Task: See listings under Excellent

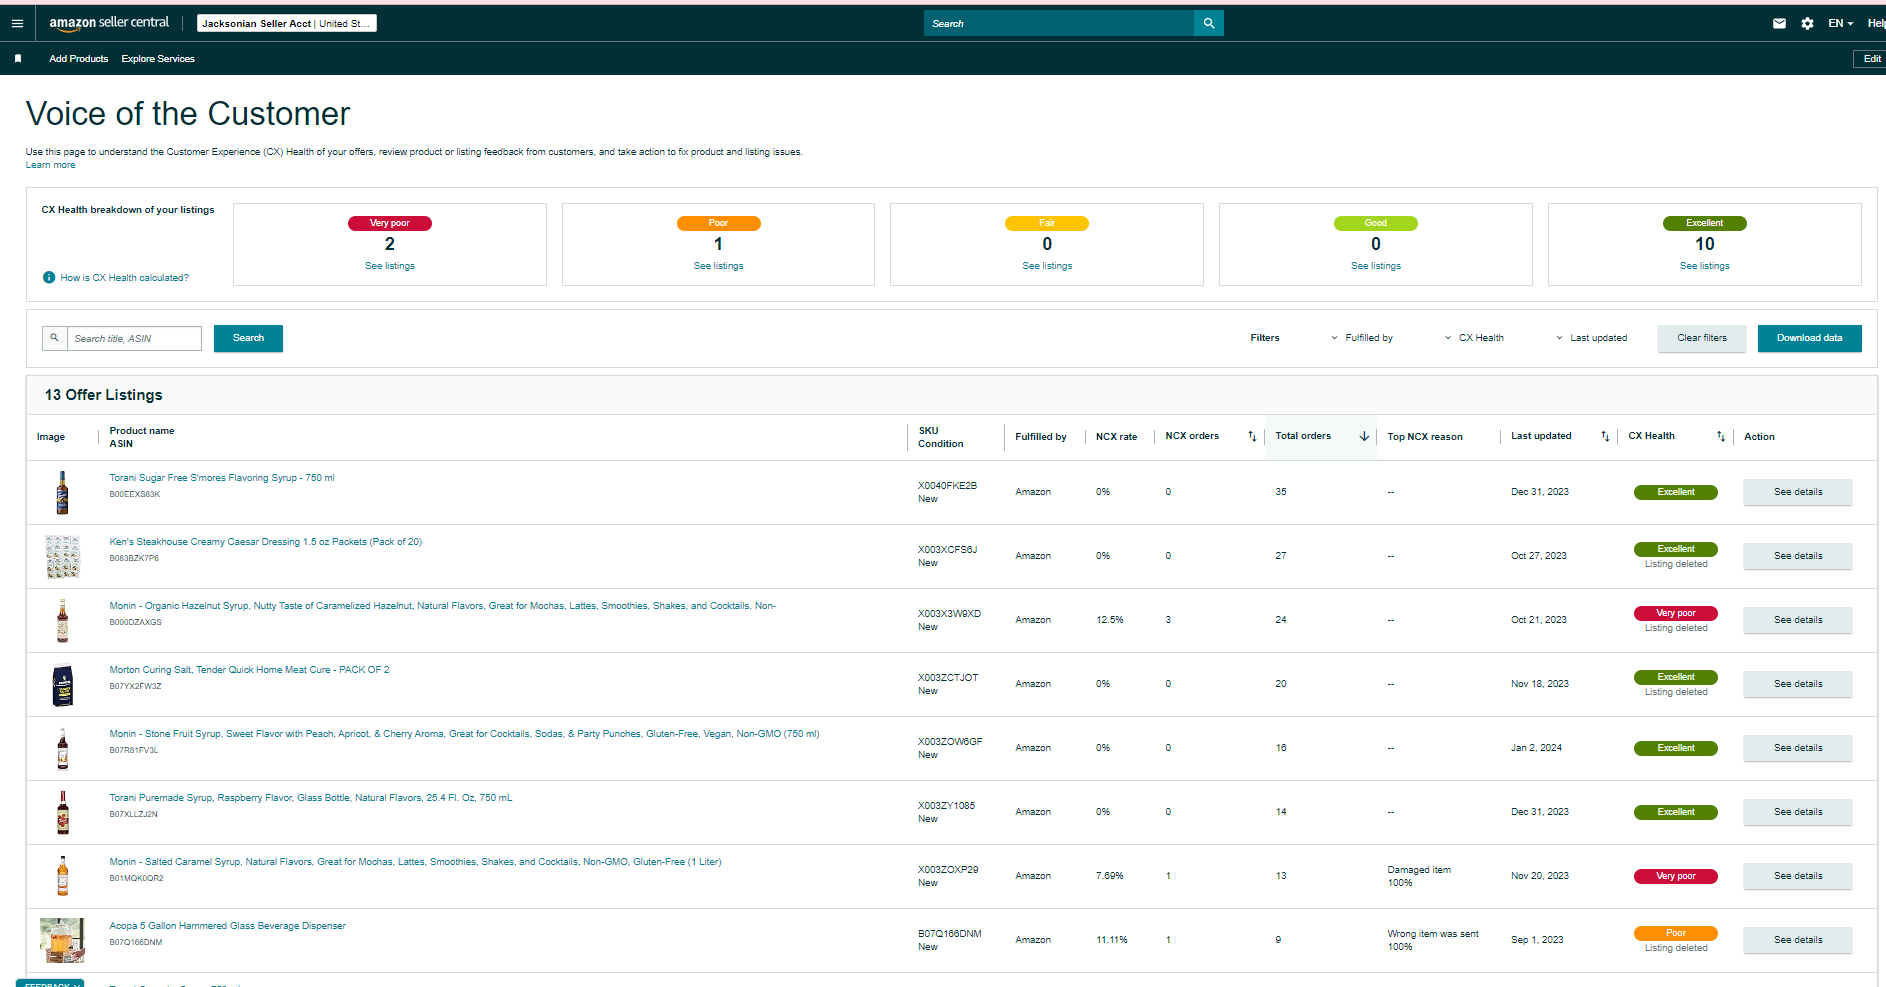Action: (1705, 266)
